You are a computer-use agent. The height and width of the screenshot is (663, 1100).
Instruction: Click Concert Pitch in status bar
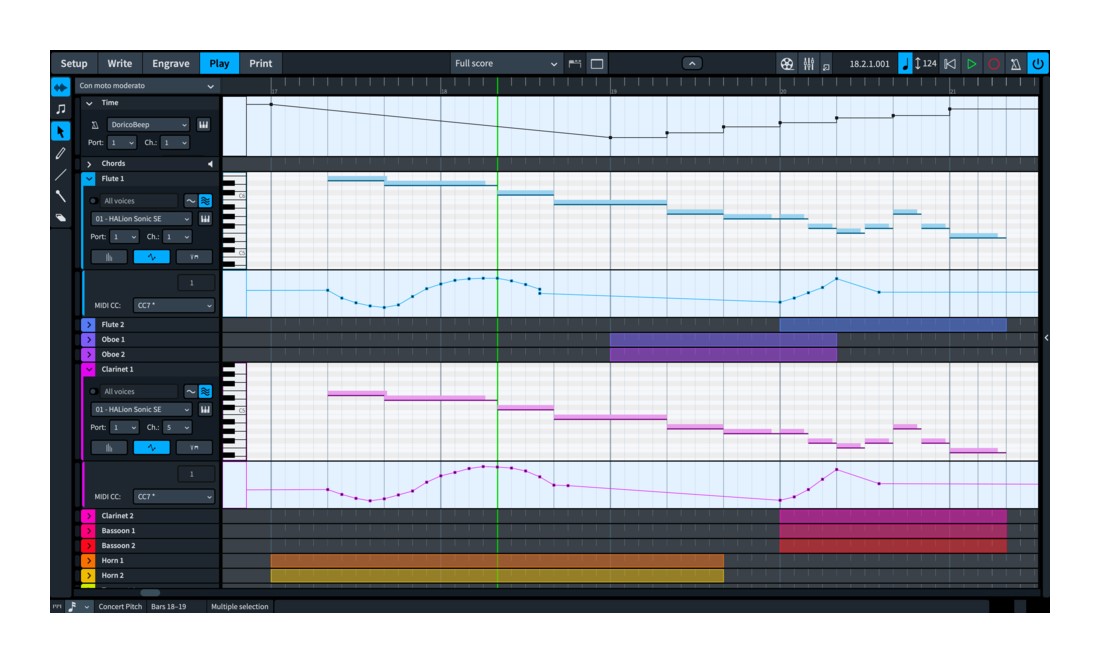[120, 606]
